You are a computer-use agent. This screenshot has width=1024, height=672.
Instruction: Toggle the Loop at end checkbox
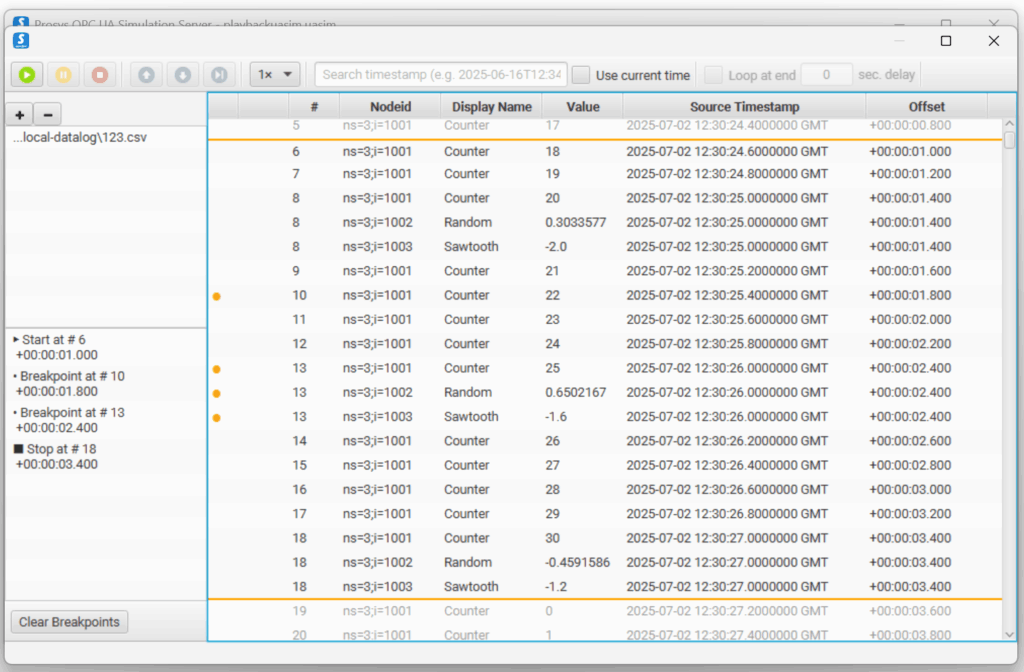point(713,75)
